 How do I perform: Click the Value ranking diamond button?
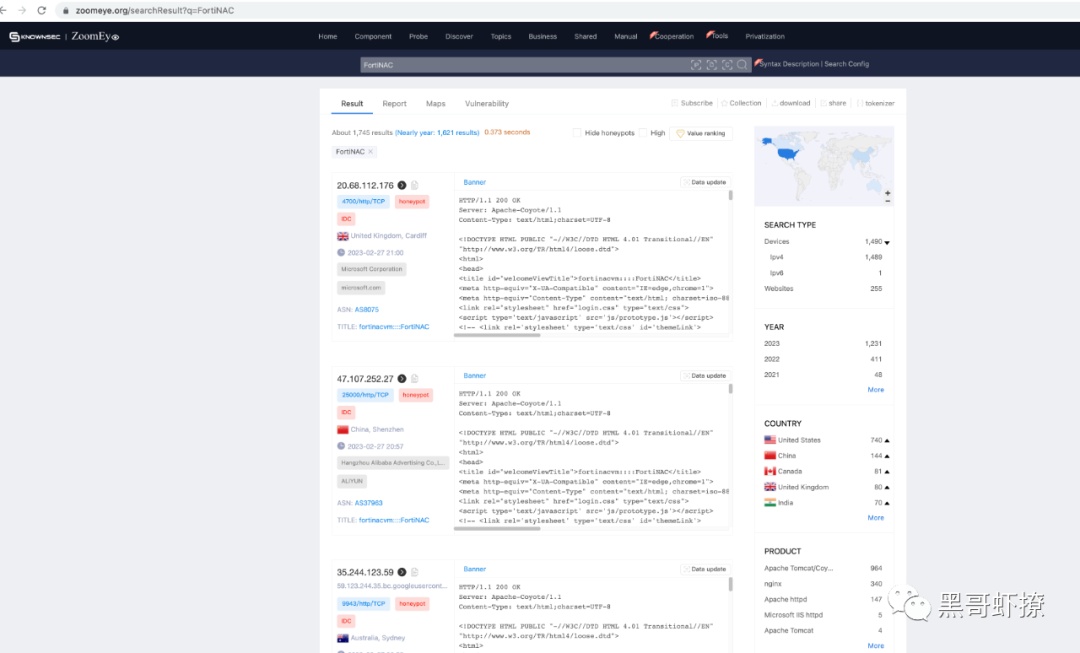tap(700, 134)
